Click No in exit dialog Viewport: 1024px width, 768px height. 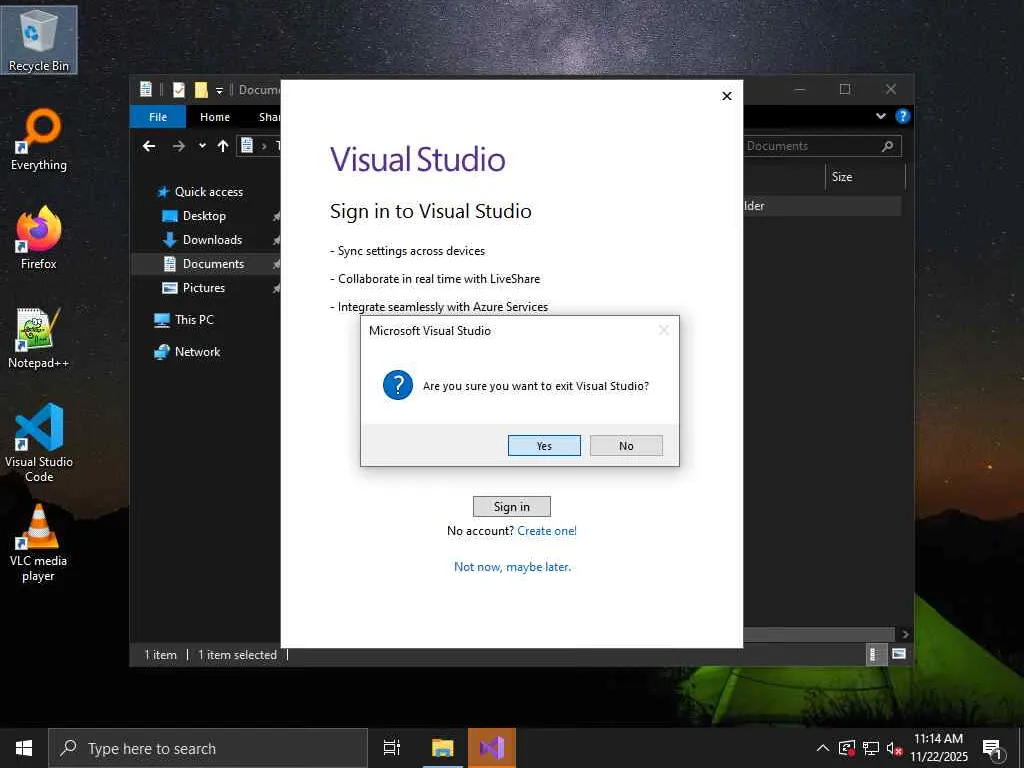(626, 445)
